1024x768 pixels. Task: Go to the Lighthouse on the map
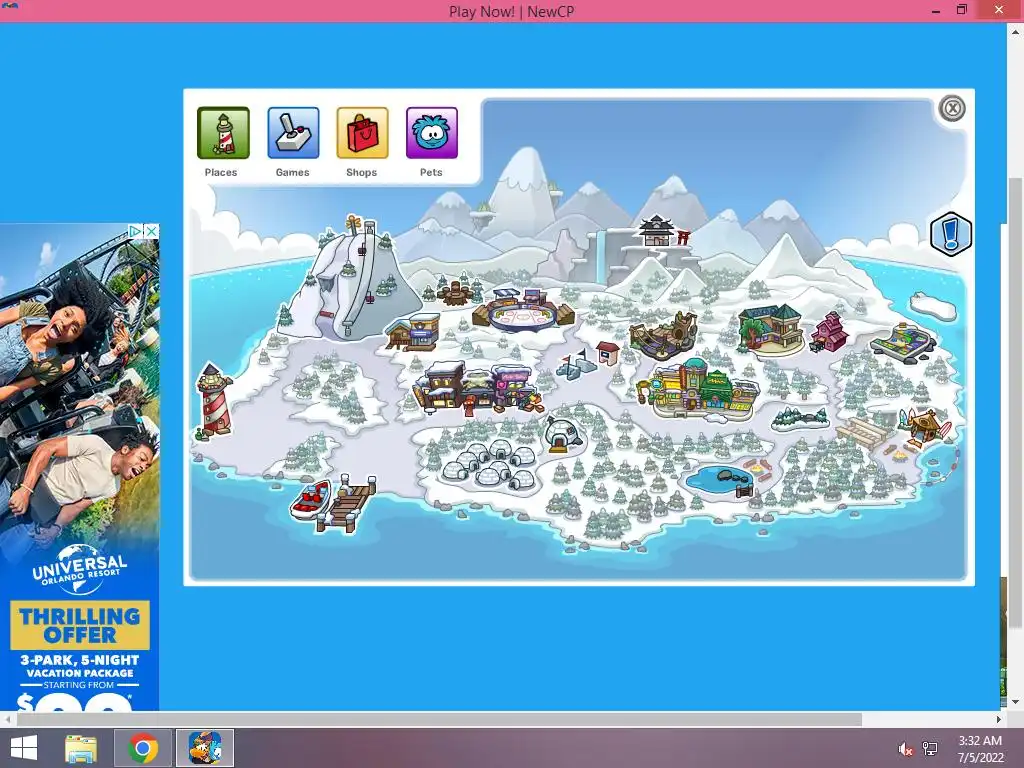click(214, 400)
